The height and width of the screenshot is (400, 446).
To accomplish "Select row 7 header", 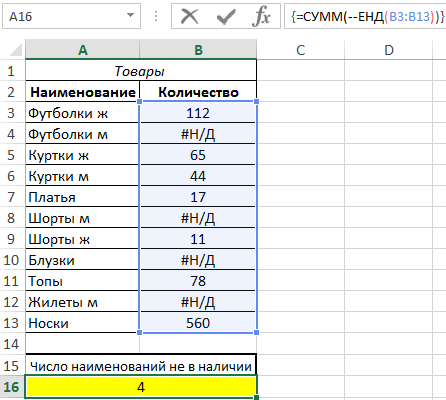I will [12, 197].
